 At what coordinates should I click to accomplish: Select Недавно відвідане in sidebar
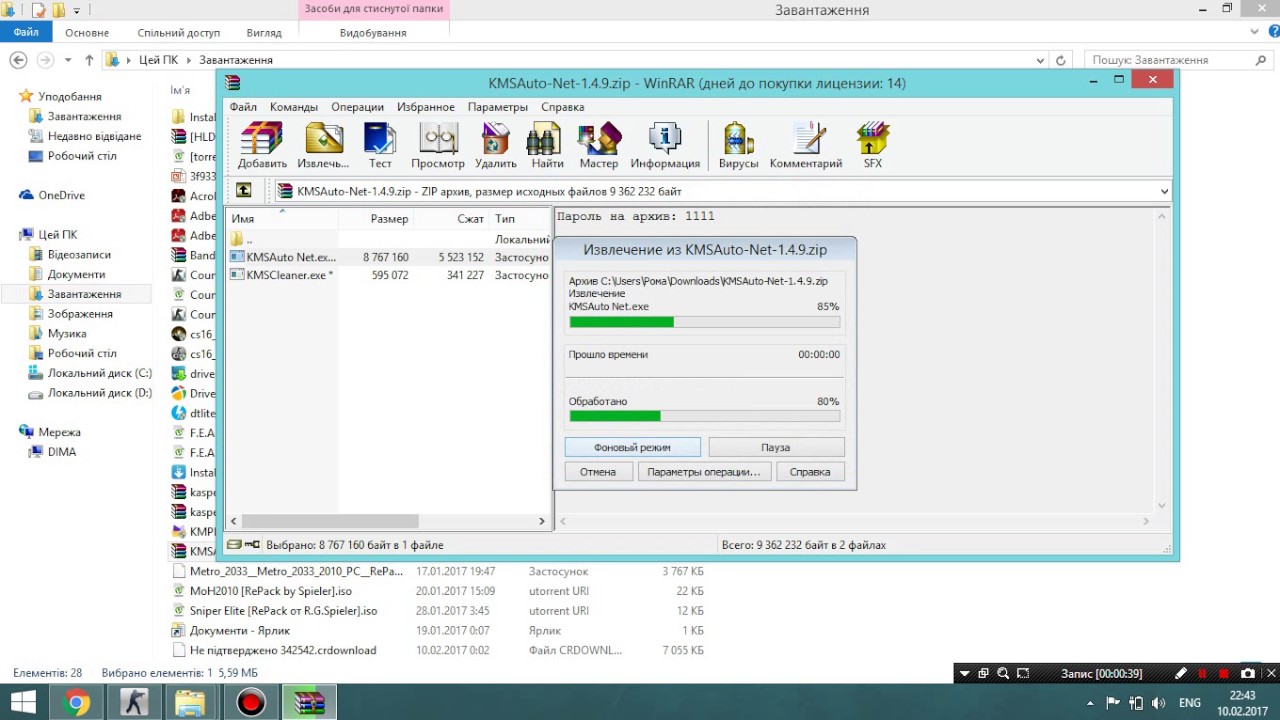86,136
